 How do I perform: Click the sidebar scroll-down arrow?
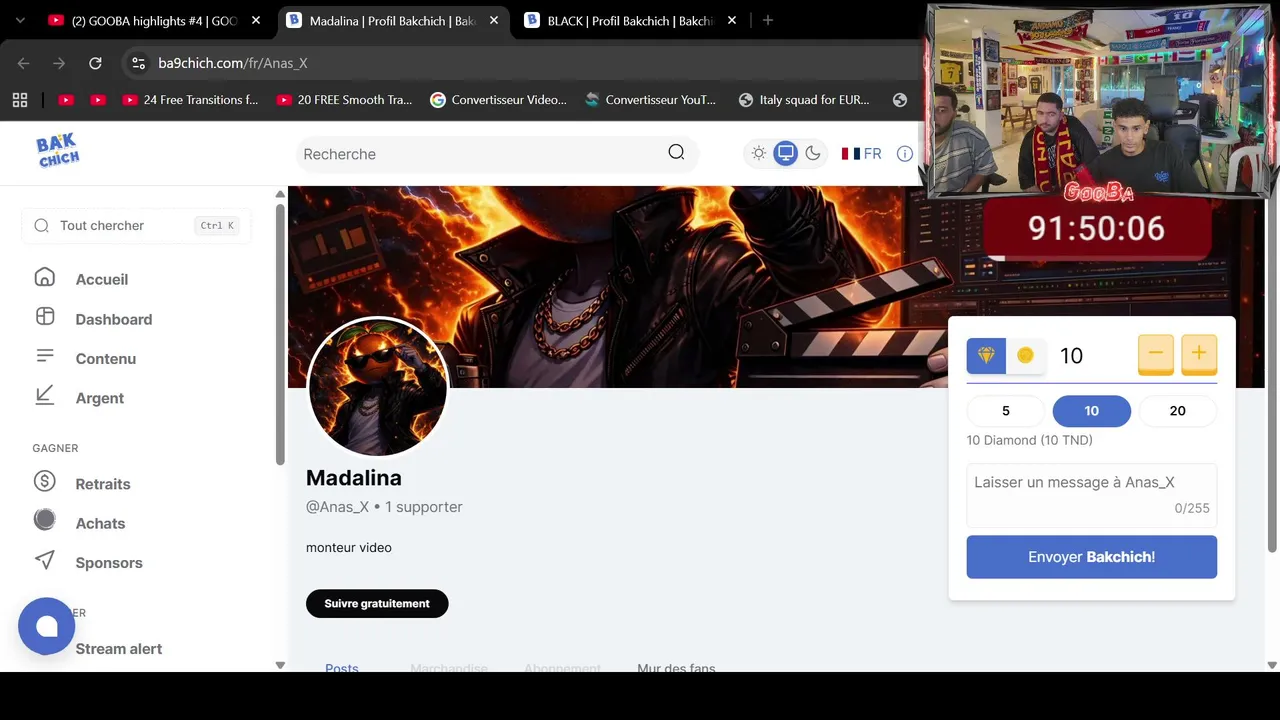click(280, 665)
